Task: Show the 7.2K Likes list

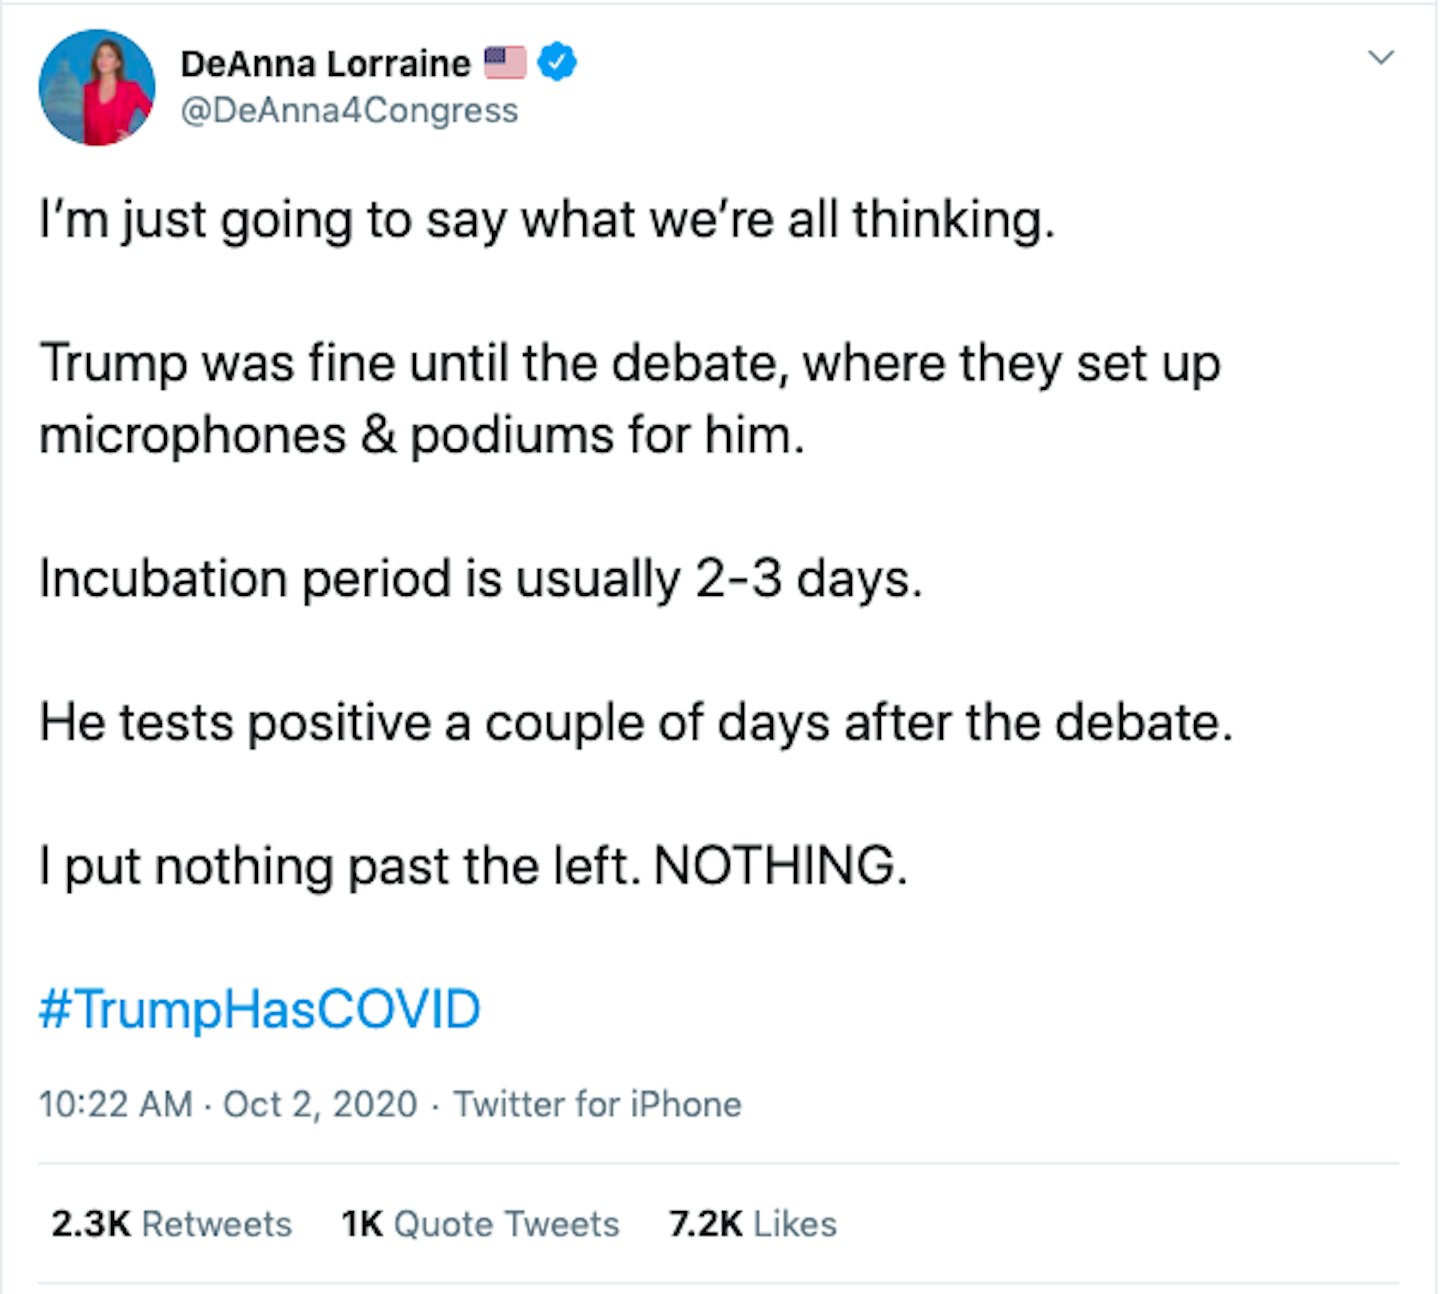Action: [x=752, y=1223]
